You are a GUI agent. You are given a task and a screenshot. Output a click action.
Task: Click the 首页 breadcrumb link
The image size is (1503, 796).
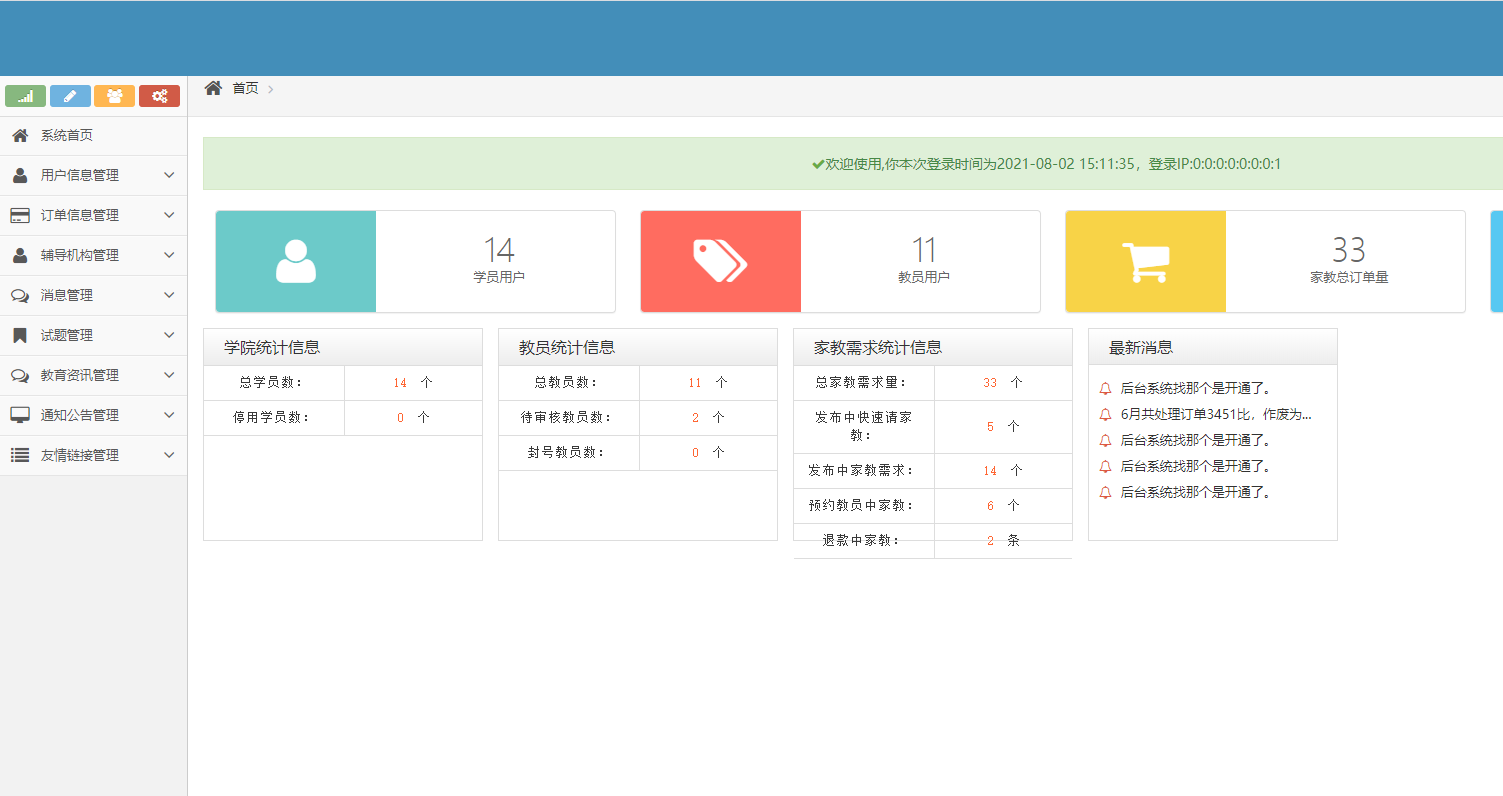[245, 88]
